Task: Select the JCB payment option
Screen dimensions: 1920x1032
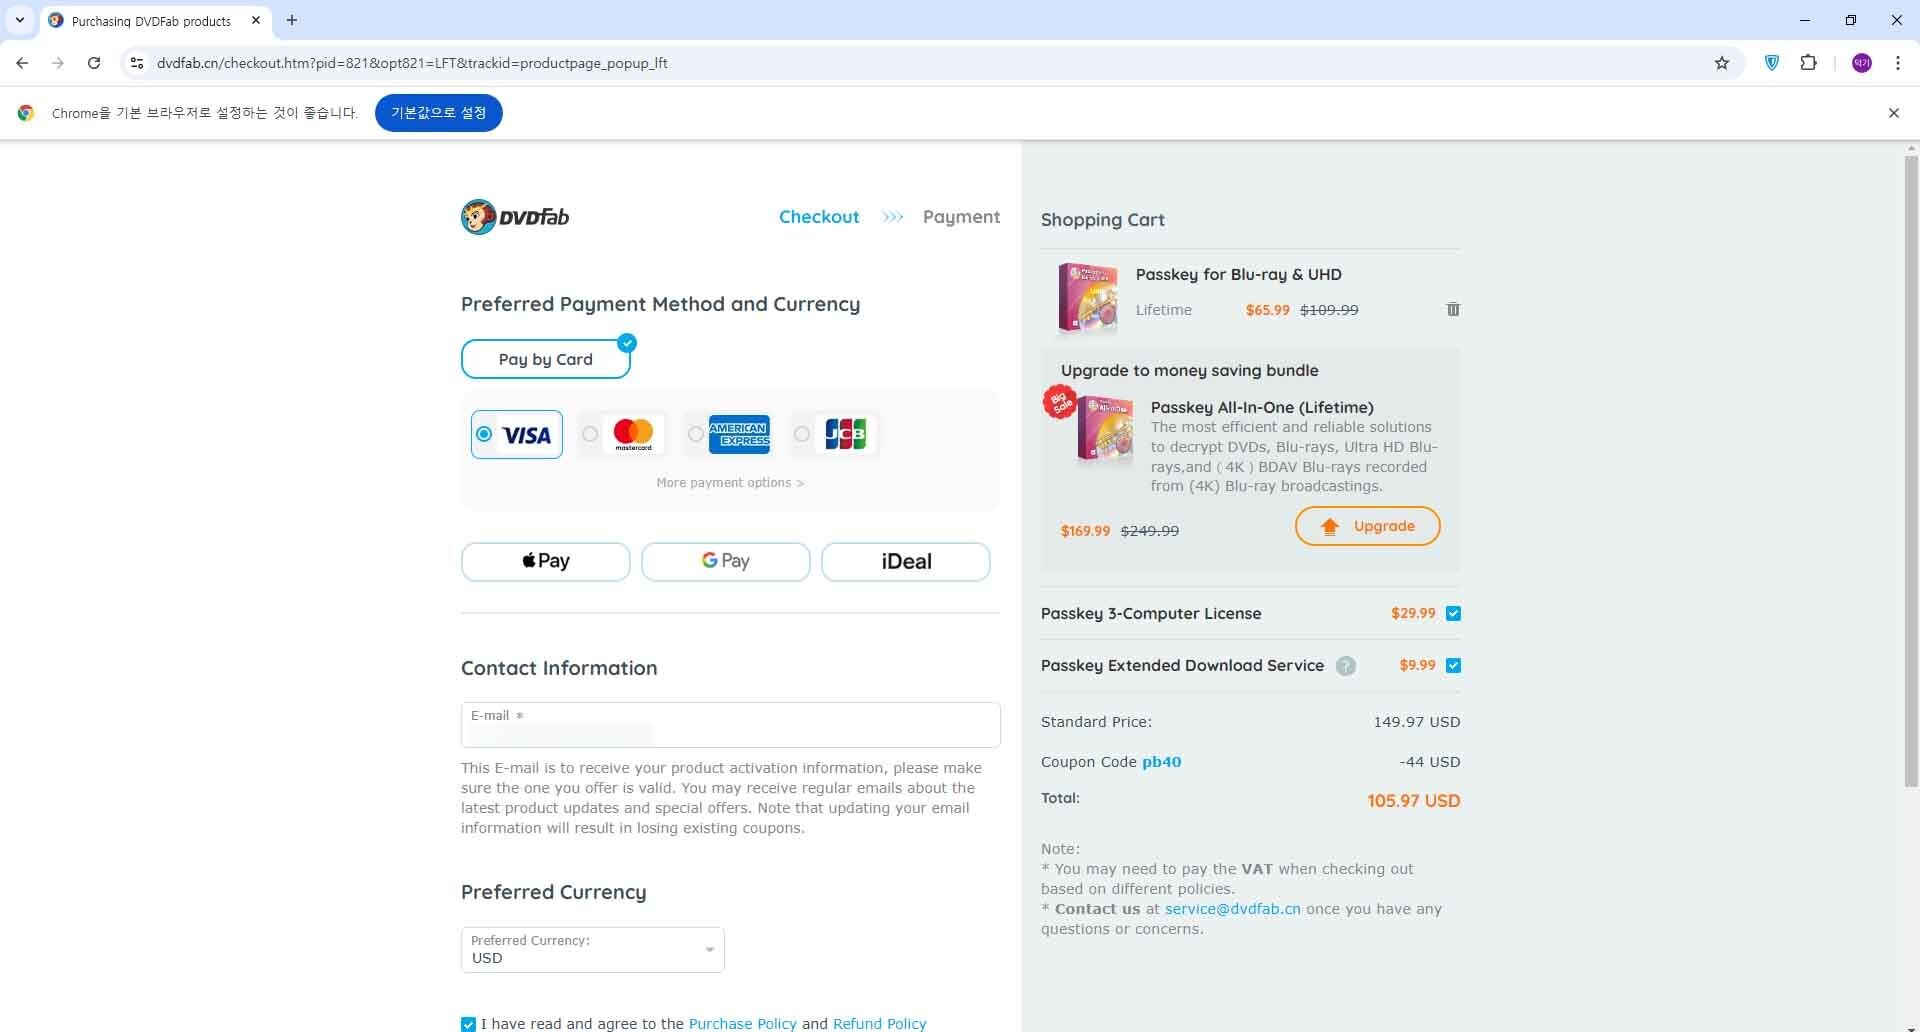Action: [834, 434]
